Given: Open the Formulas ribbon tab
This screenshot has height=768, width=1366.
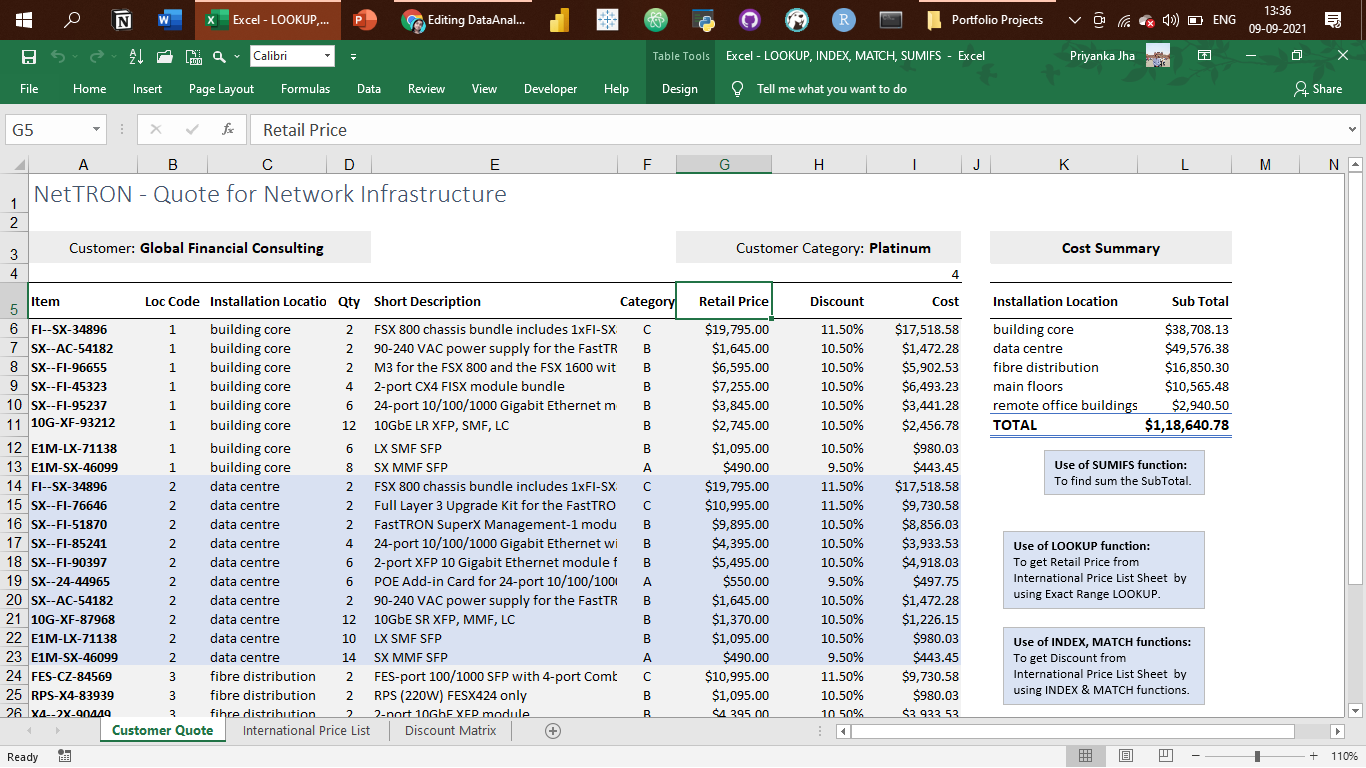Looking at the screenshot, I should (305, 89).
